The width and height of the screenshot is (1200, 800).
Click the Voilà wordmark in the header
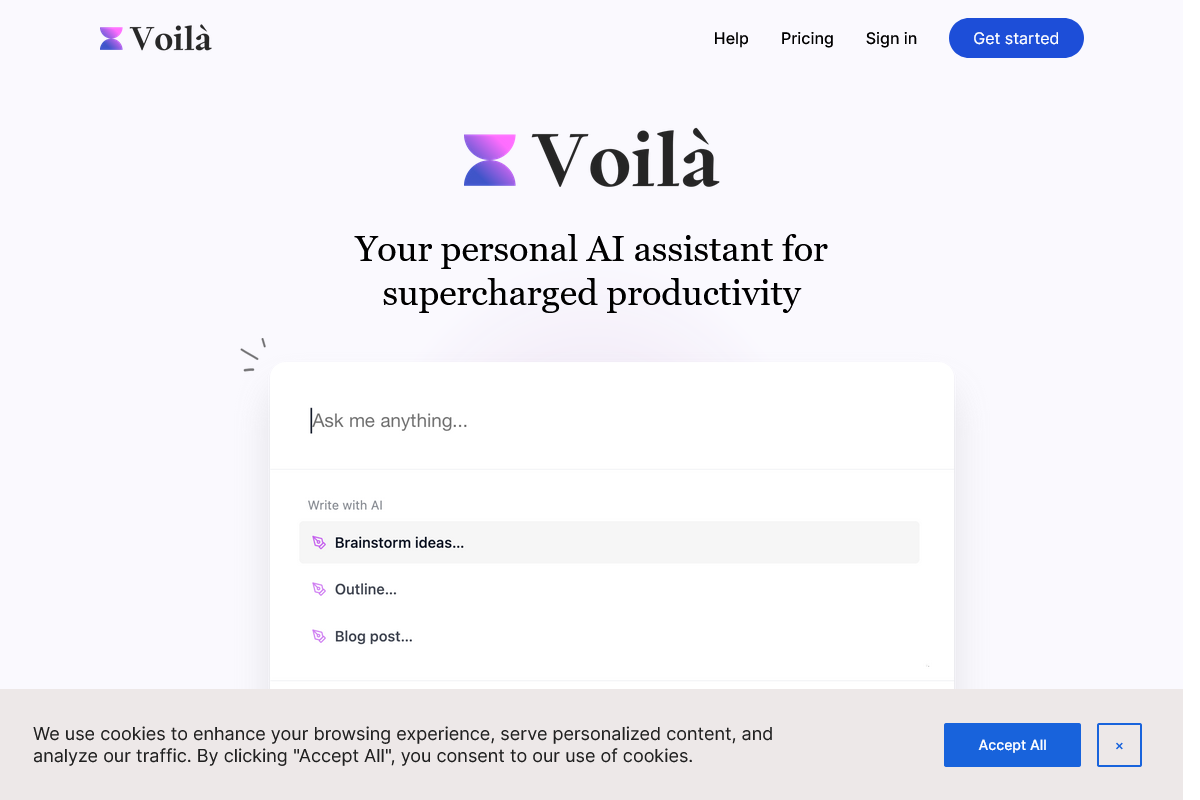170,38
